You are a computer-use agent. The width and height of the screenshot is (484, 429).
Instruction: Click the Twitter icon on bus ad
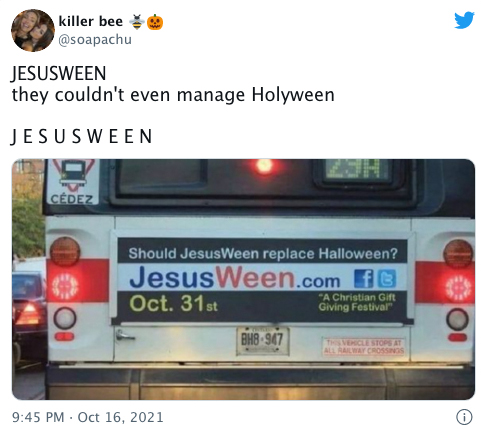(x=387, y=279)
